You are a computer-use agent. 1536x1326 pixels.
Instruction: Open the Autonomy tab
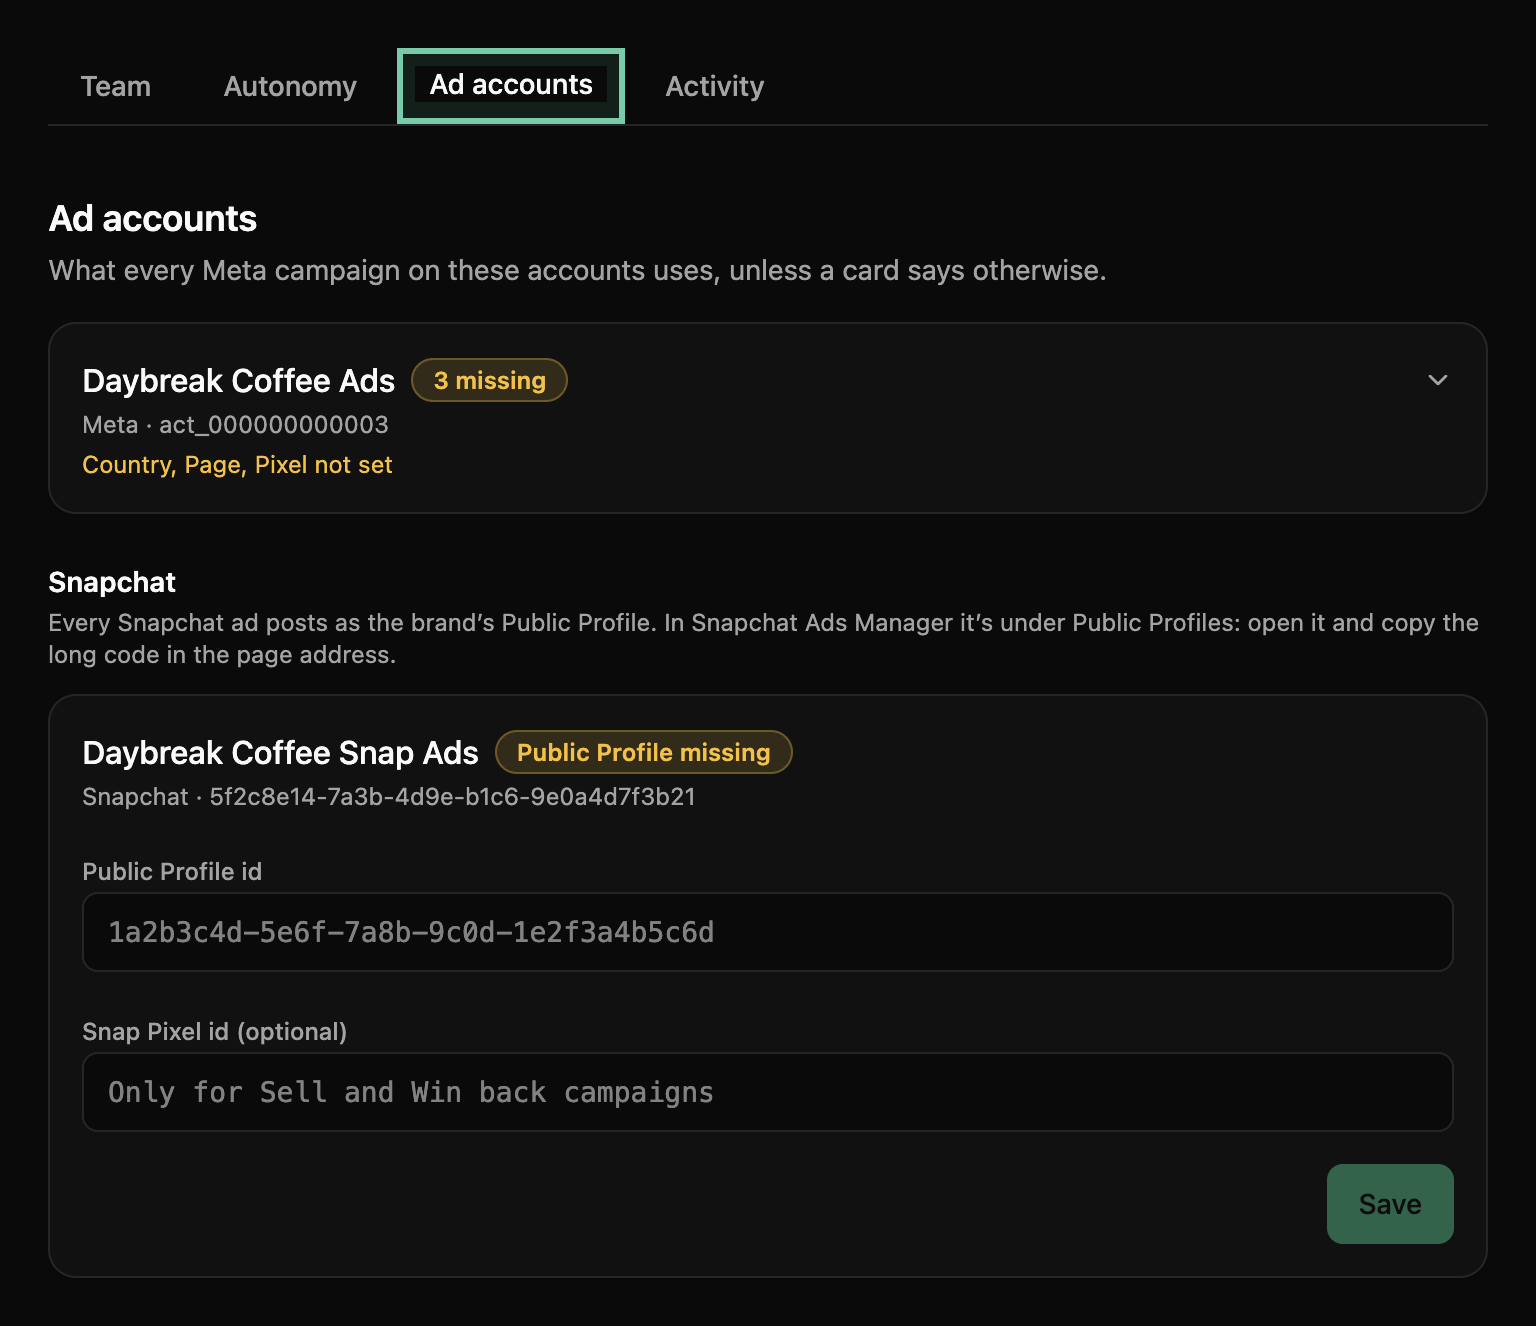point(290,86)
